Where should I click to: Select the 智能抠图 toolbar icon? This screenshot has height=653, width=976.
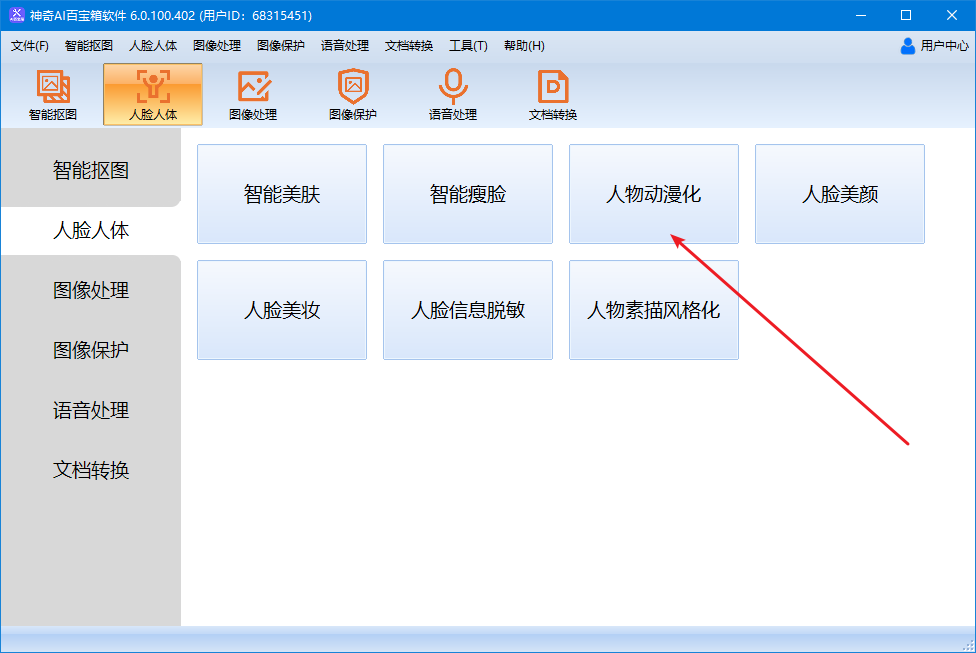(53, 95)
